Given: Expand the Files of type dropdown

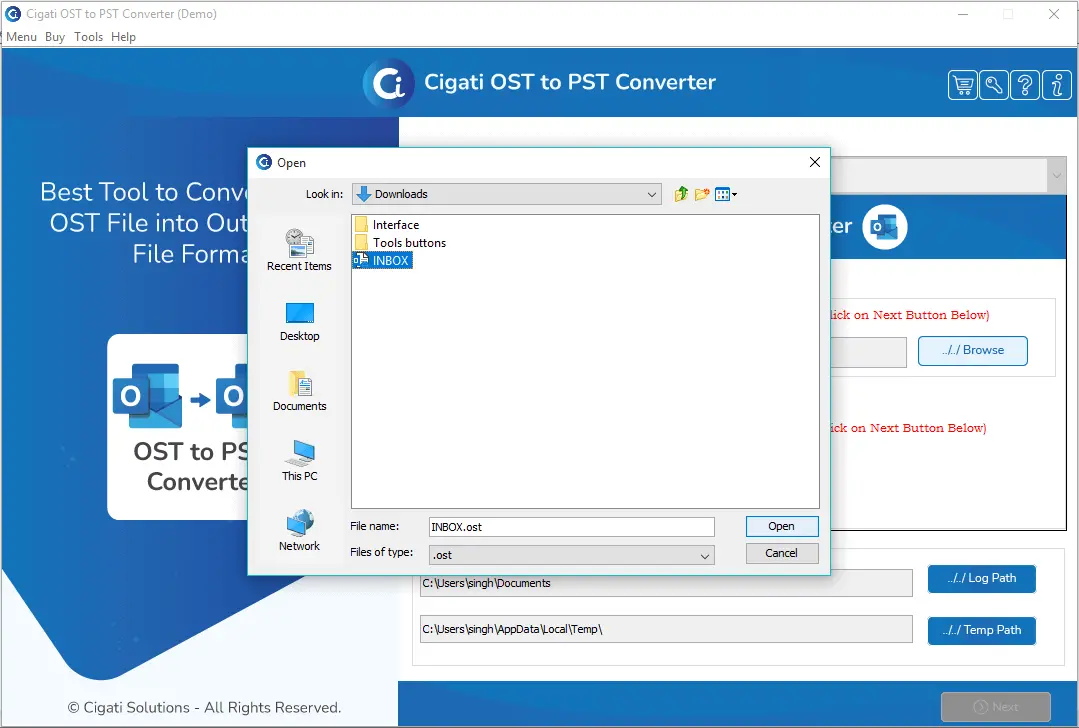Looking at the screenshot, I should pos(705,556).
